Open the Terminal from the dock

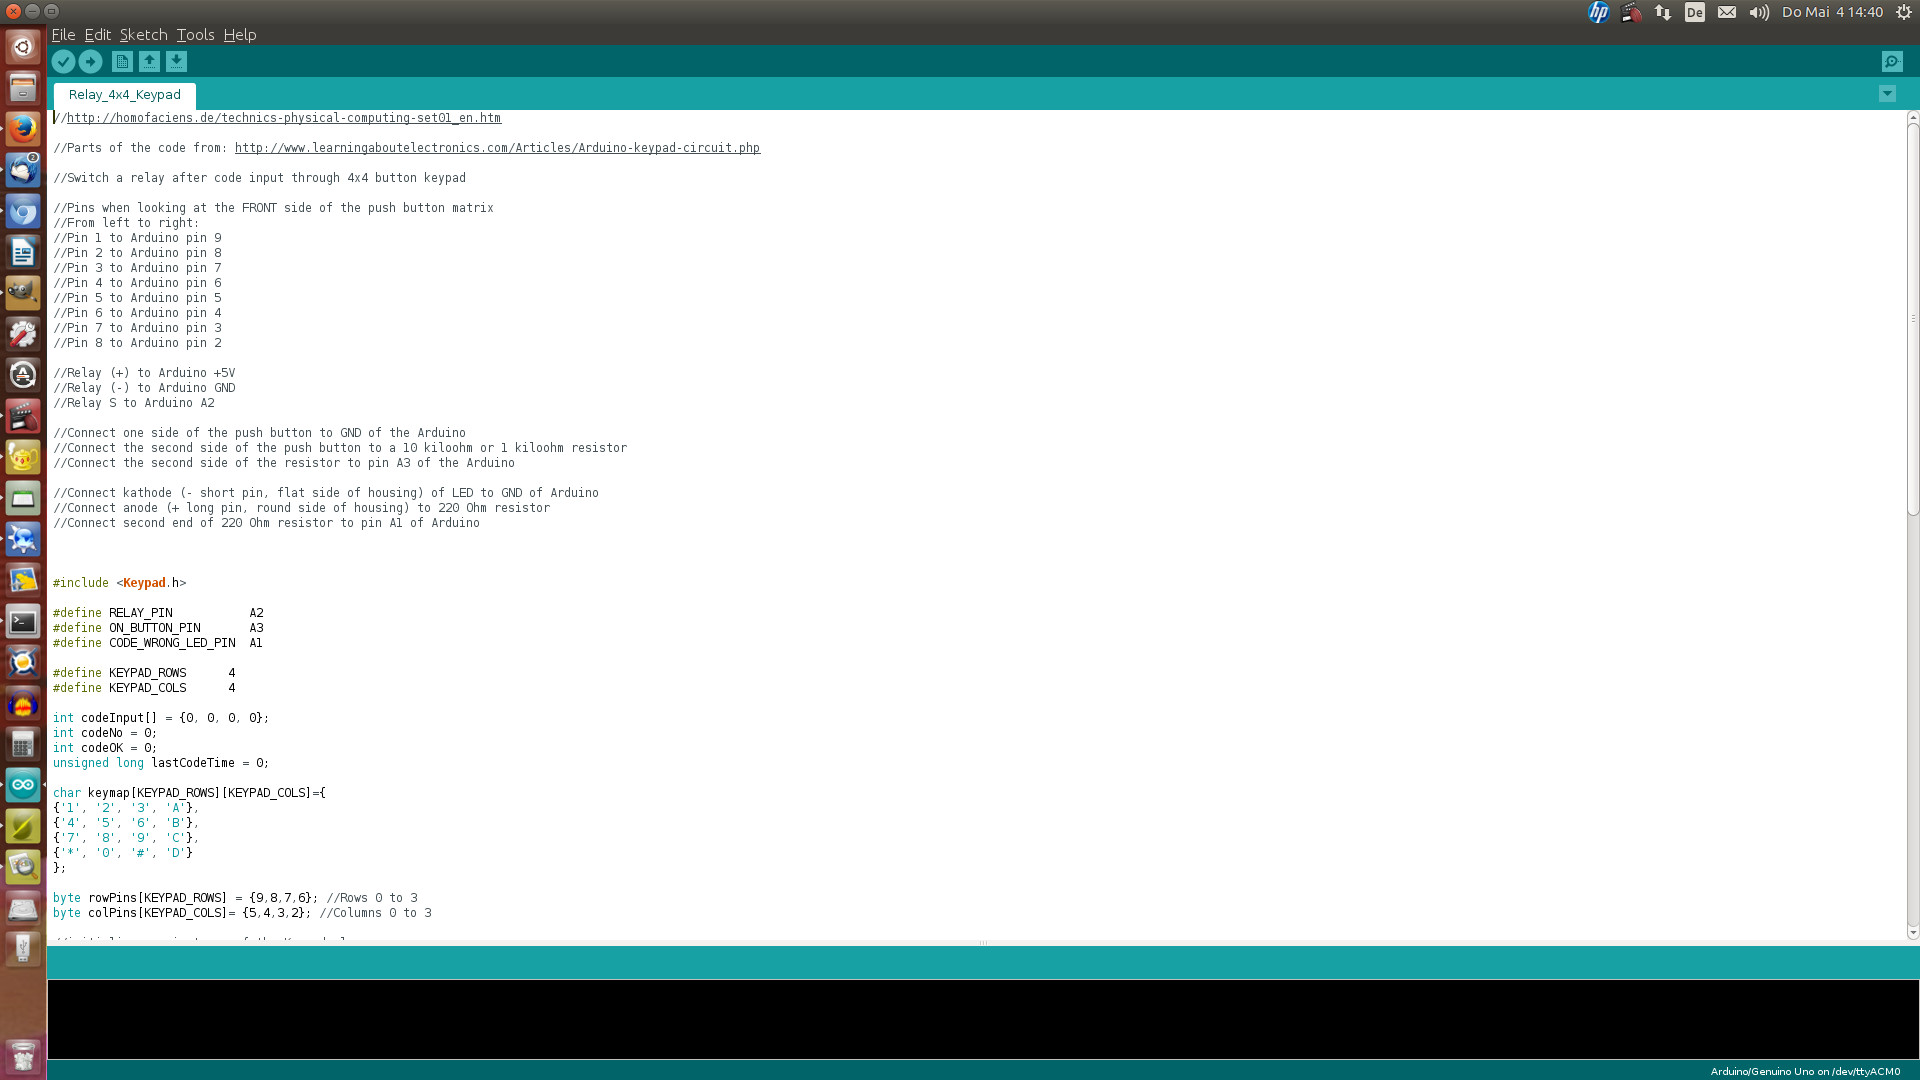click(23, 622)
